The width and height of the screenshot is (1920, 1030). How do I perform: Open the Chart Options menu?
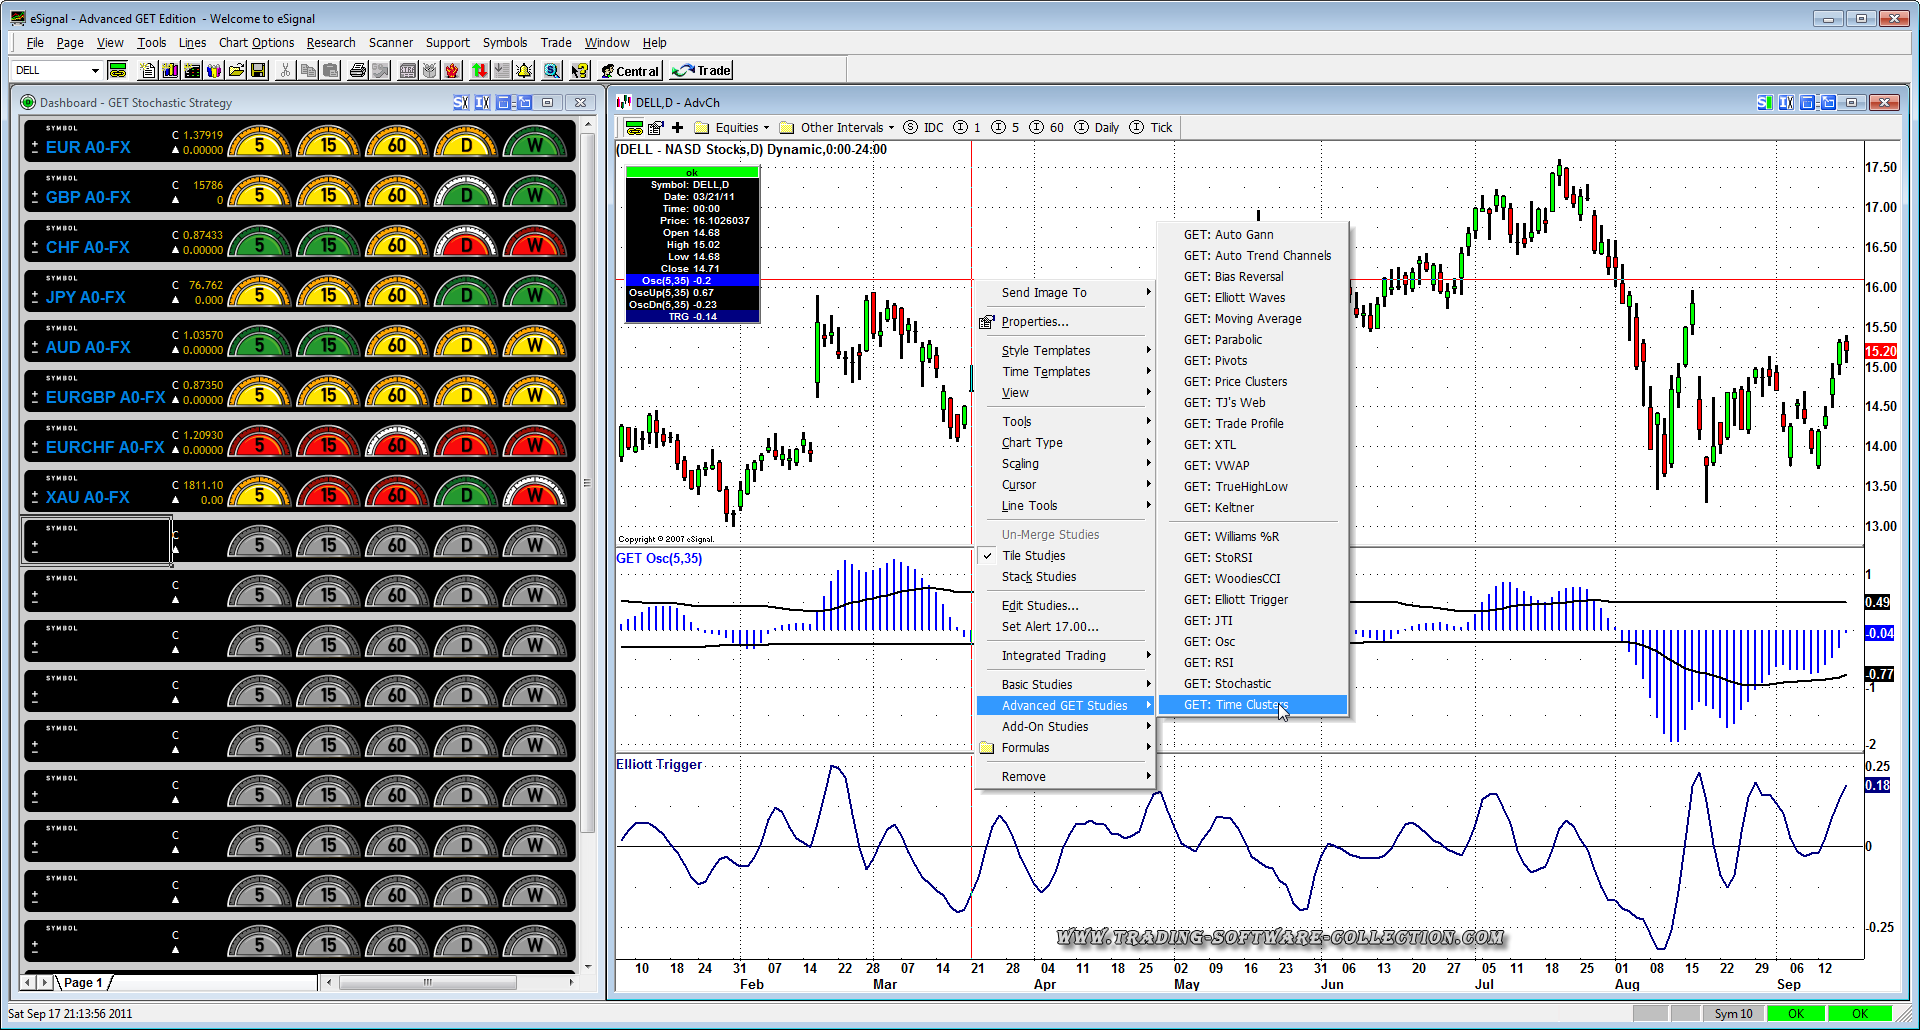point(256,43)
